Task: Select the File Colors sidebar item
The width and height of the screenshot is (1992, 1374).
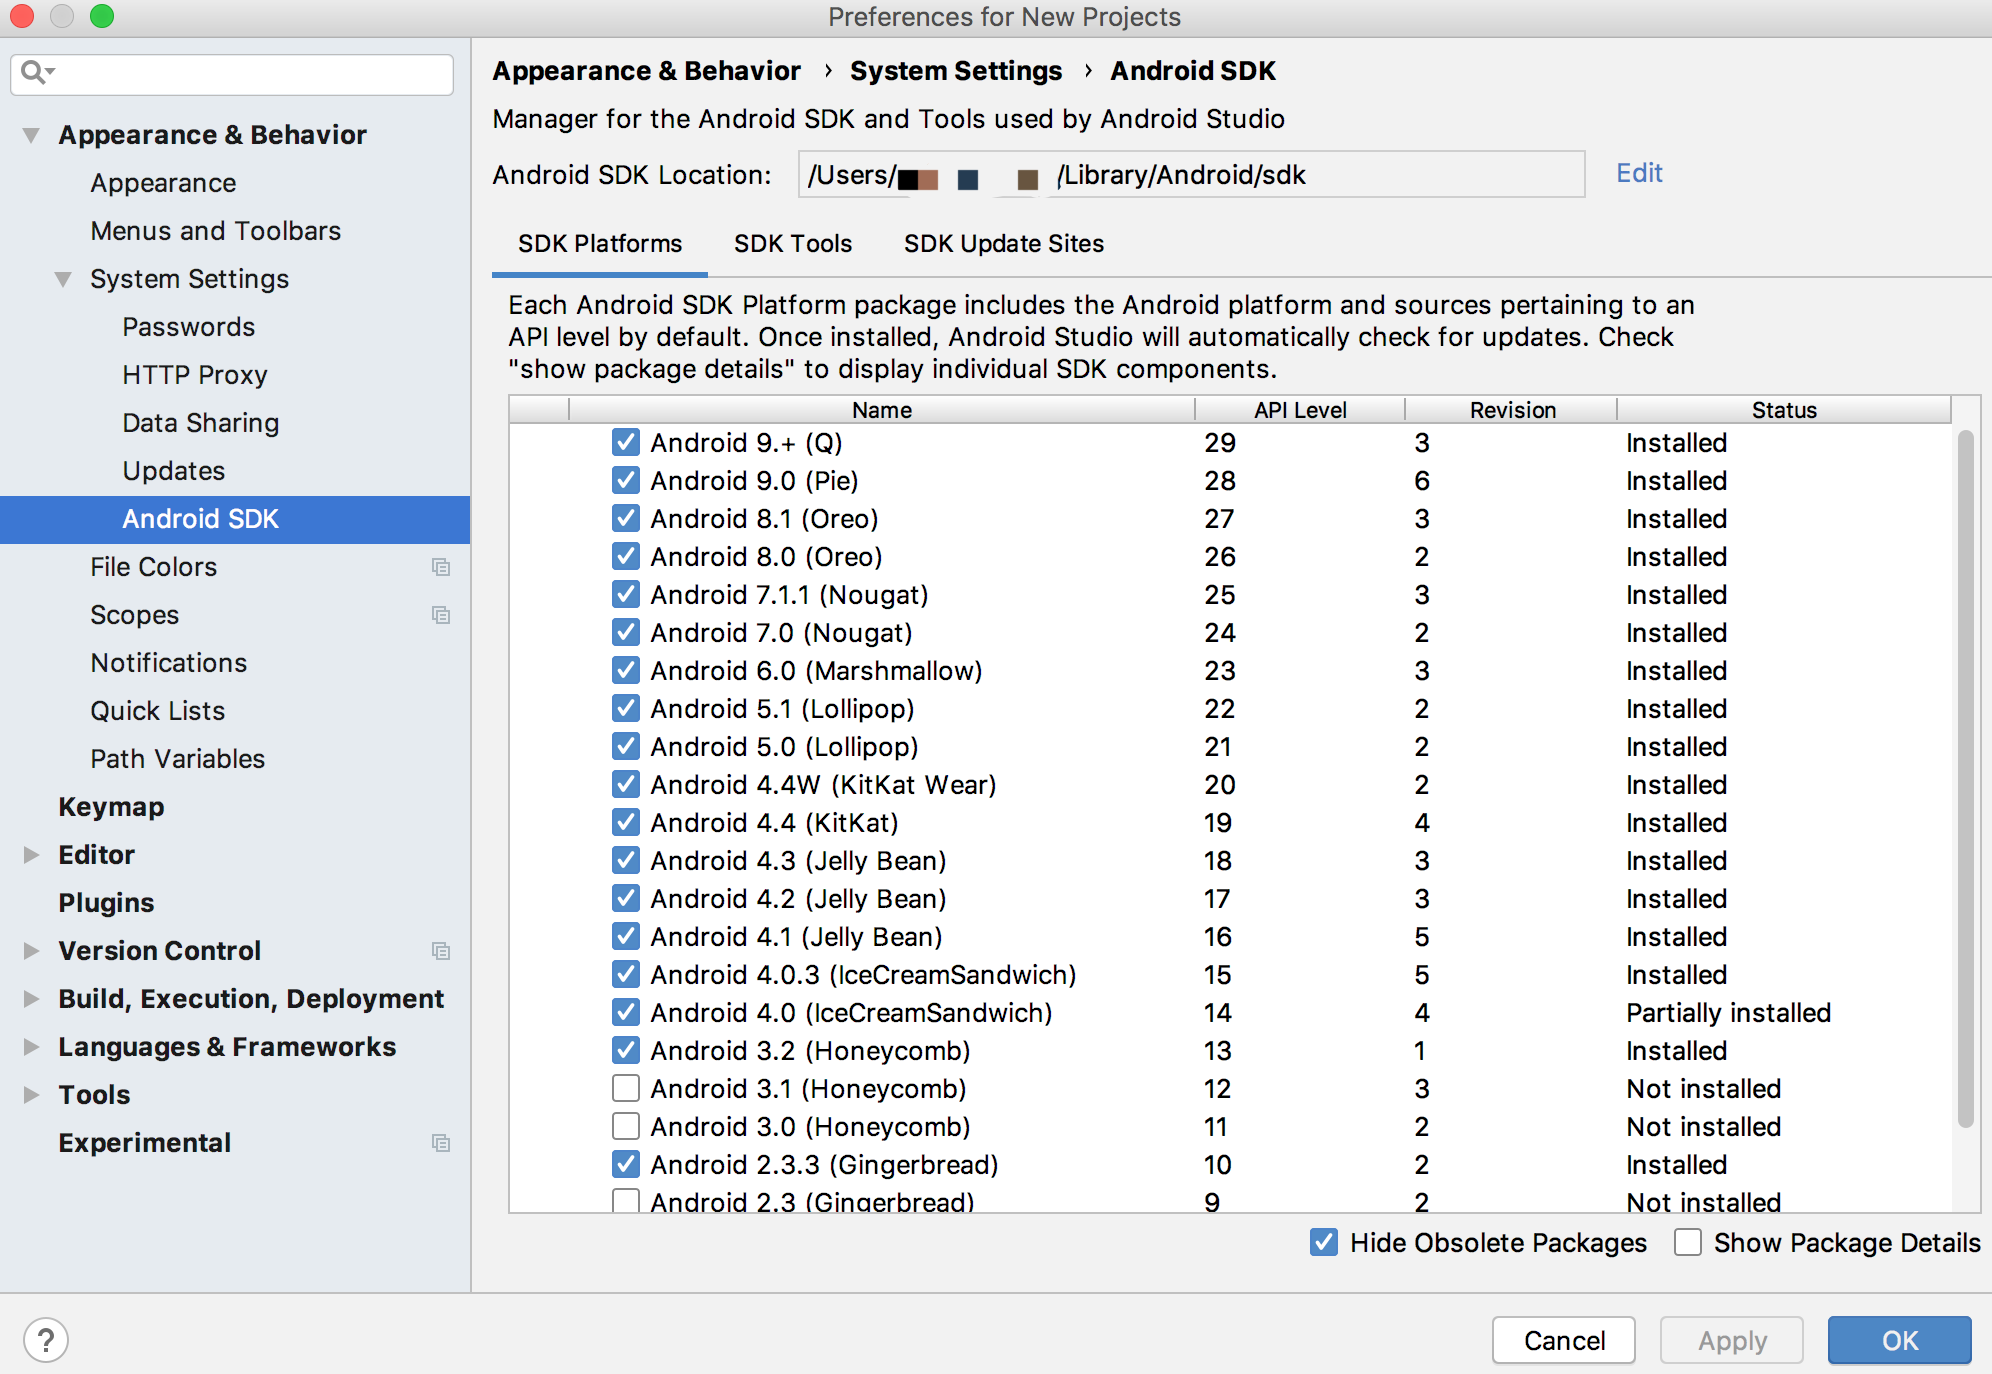Action: pyautogui.click(x=153, y=567)
